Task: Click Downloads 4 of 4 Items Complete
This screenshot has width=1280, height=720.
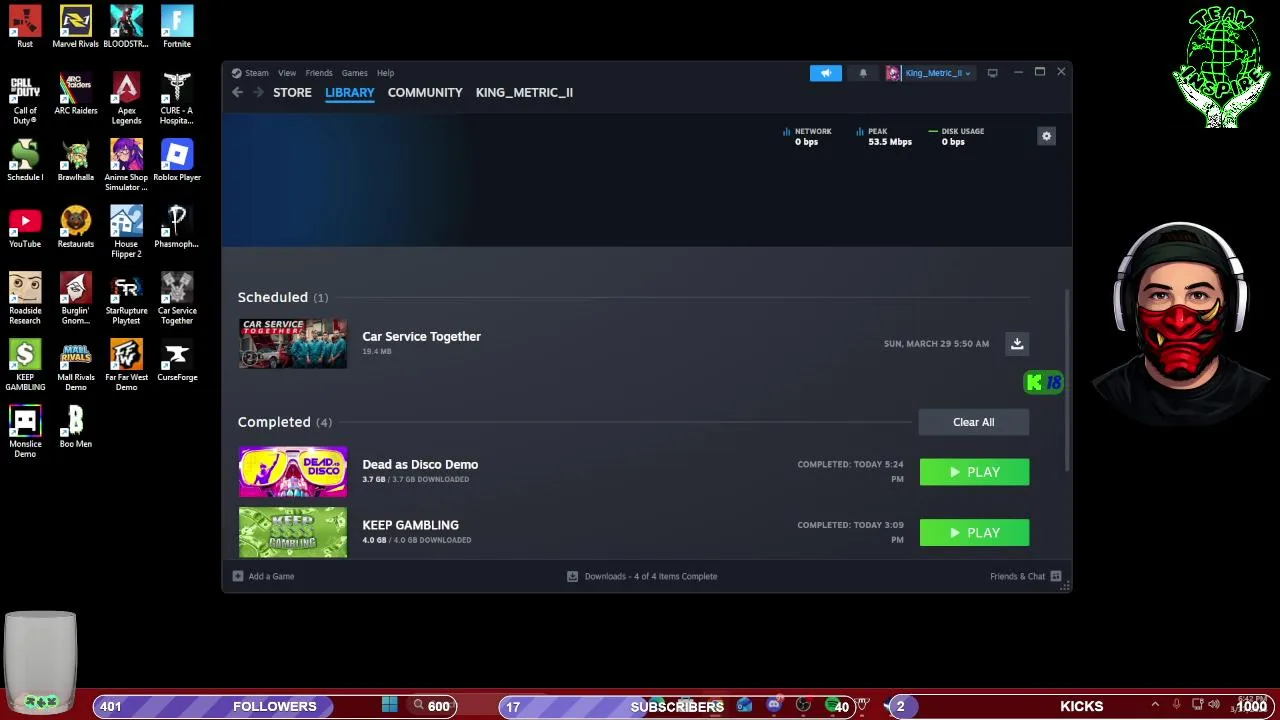Action: [642, 576]
